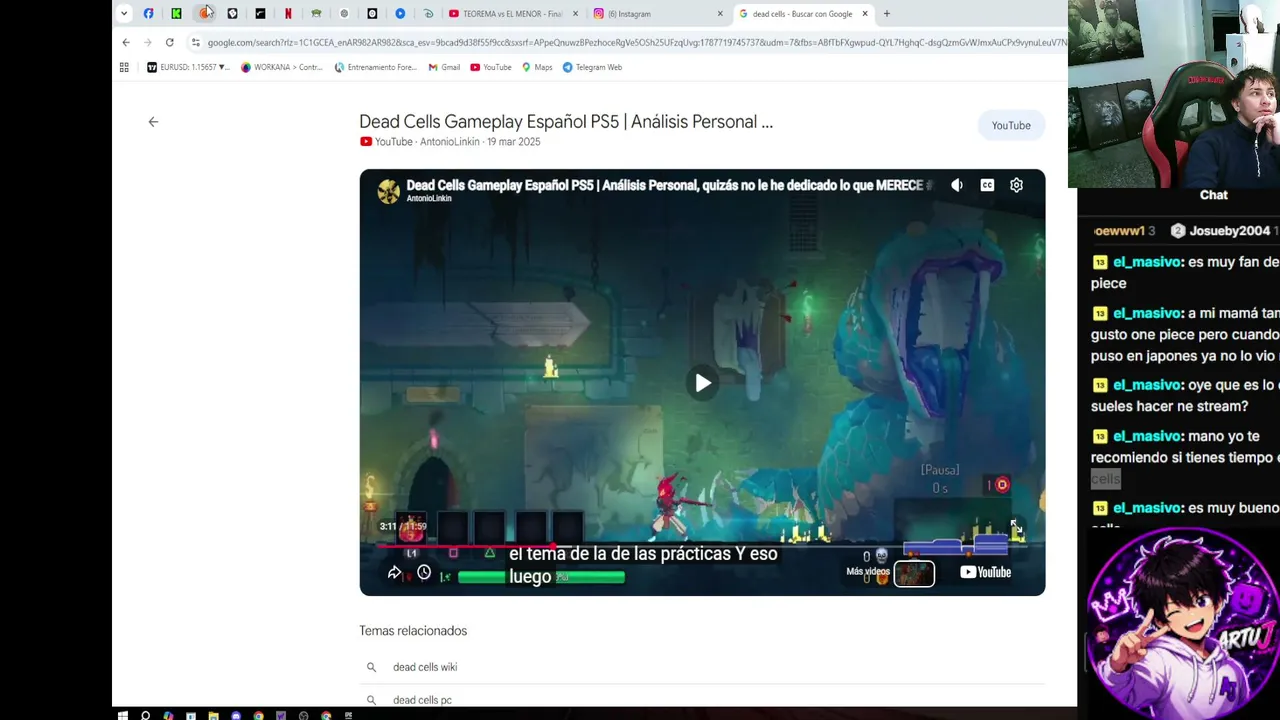
Task: View site information icon in address bar
Action: [x=196, y=42]
